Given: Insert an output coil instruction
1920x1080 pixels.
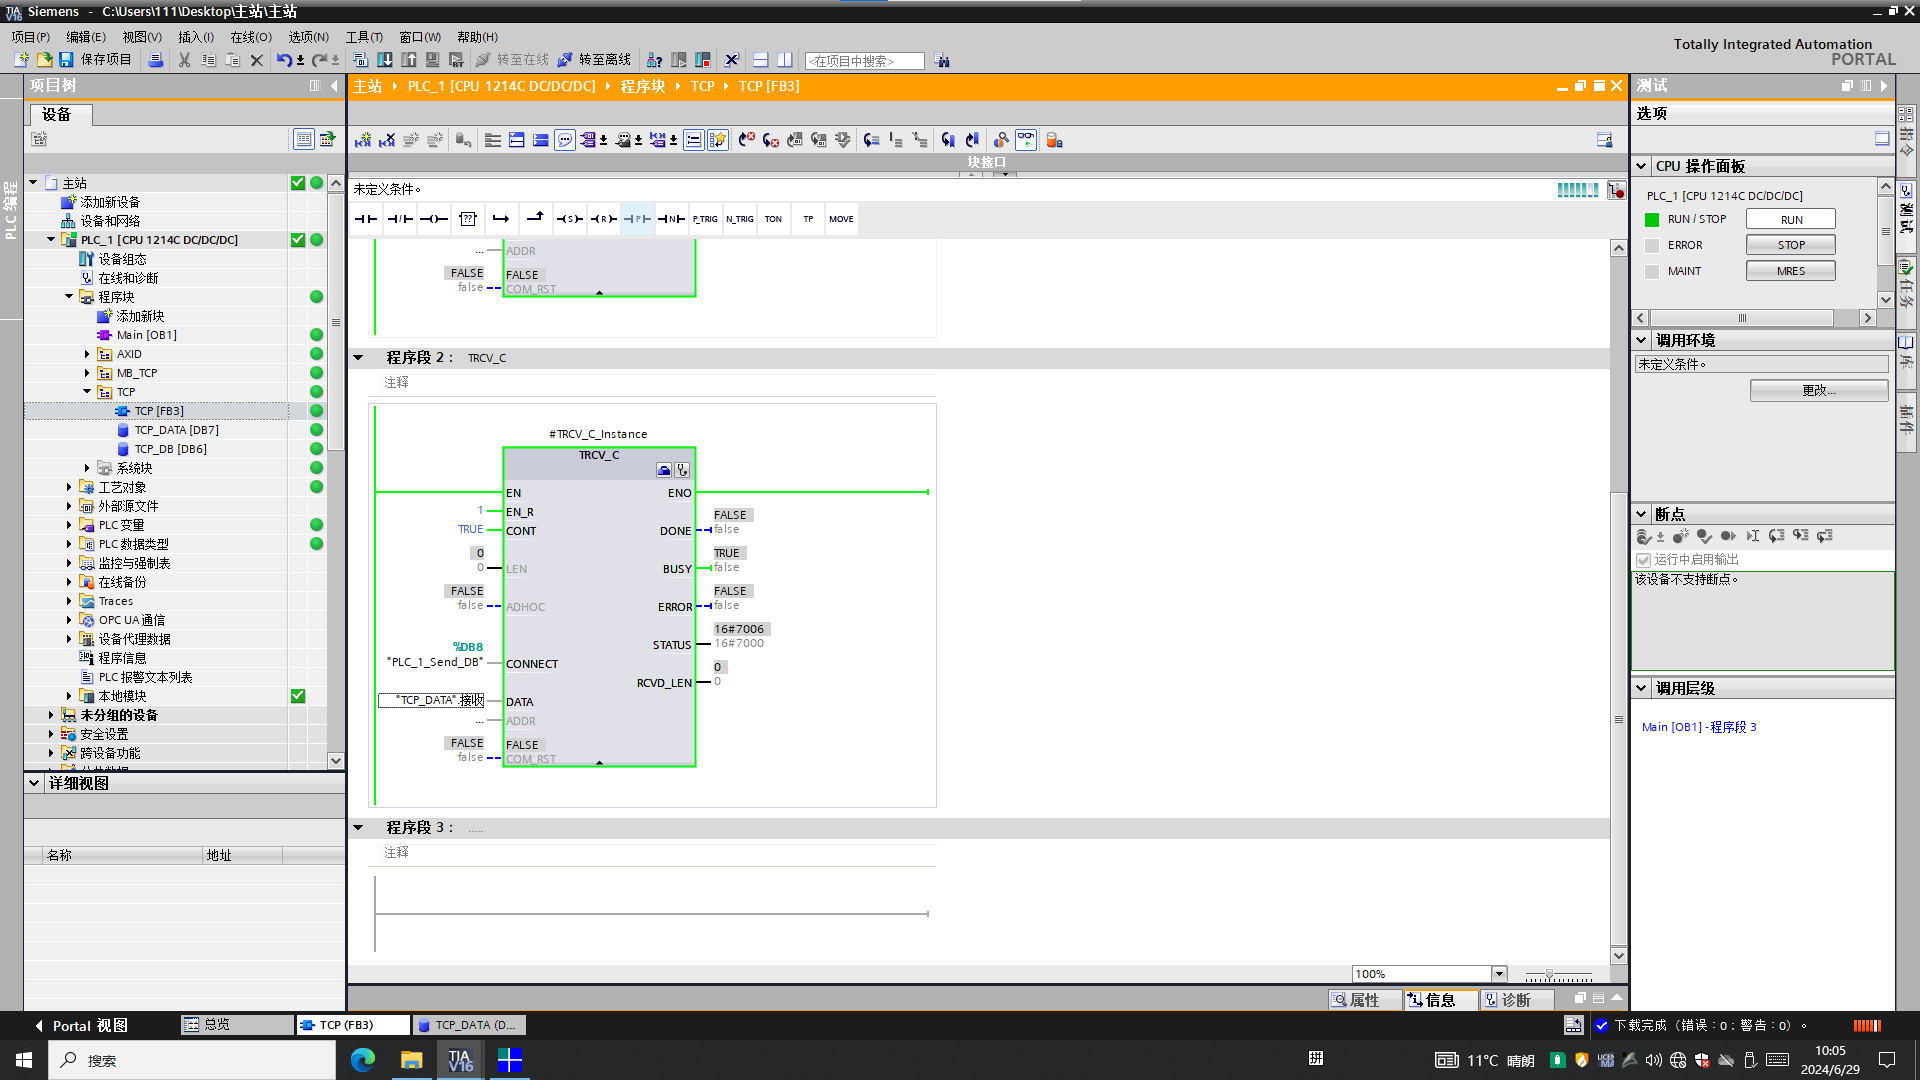Looking at the screenshot, I should 434,219.
